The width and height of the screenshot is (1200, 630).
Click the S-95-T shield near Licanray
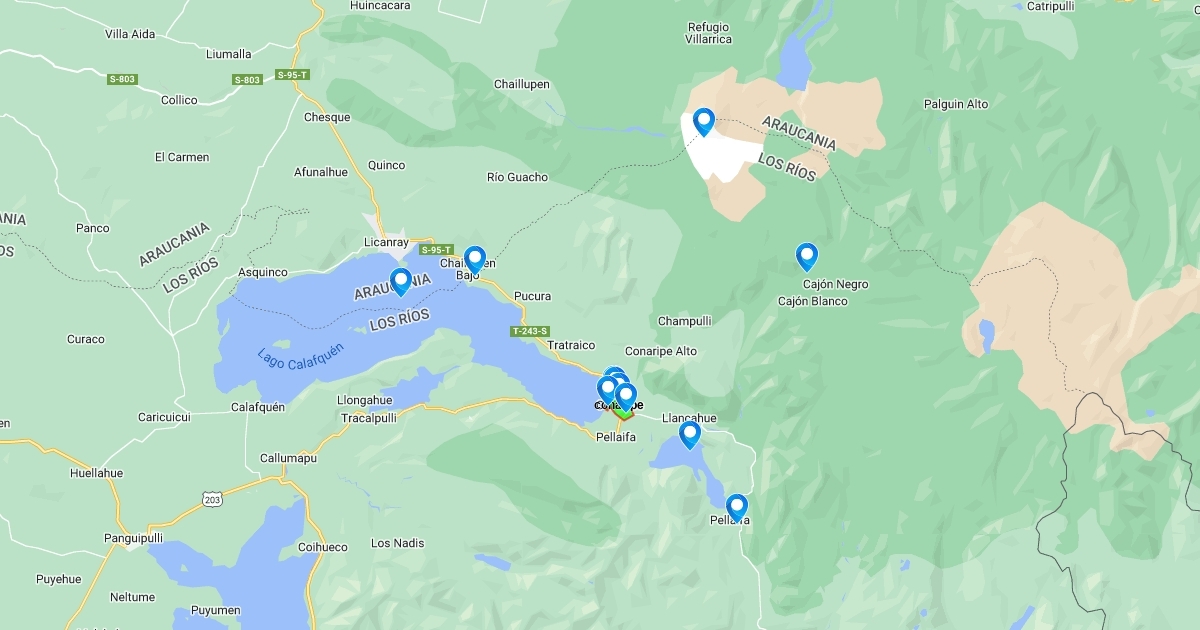pyautogui.click(x=436, y=250)
